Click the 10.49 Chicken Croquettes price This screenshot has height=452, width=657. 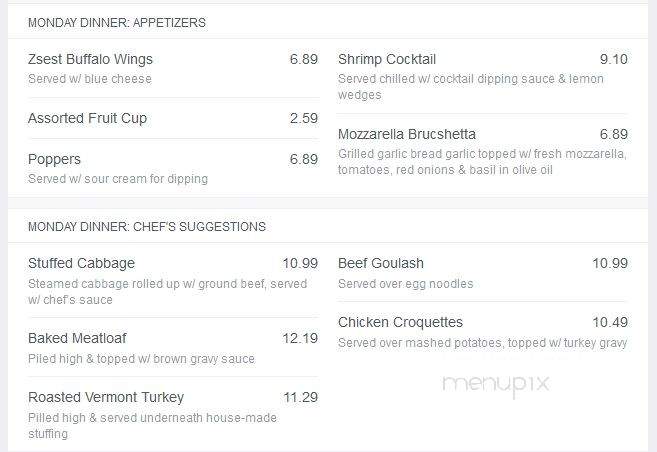click(x=610, y=323)
